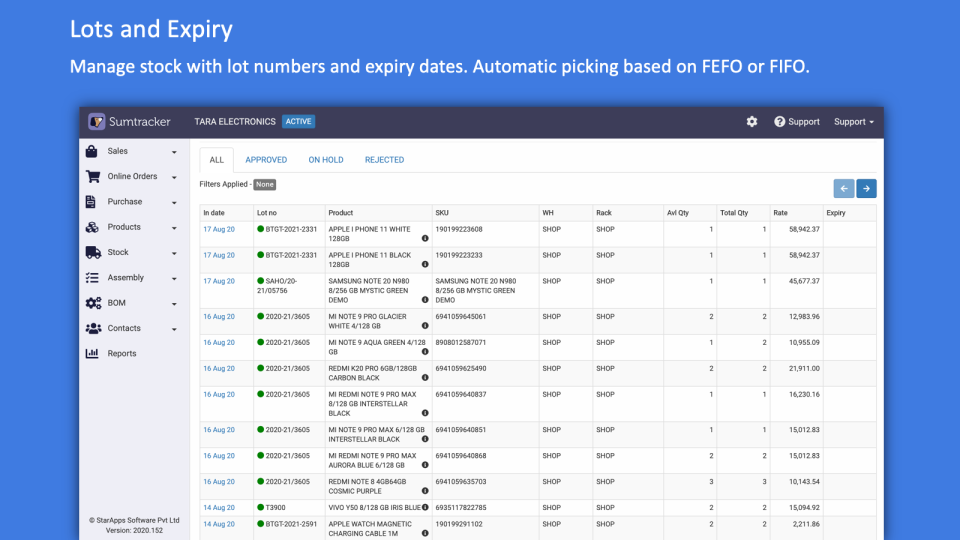Click info icon for MI Note 9 Pro Max Interstellar 6/128
This screenshot has width=960, height=540.
tap(425, 439)
